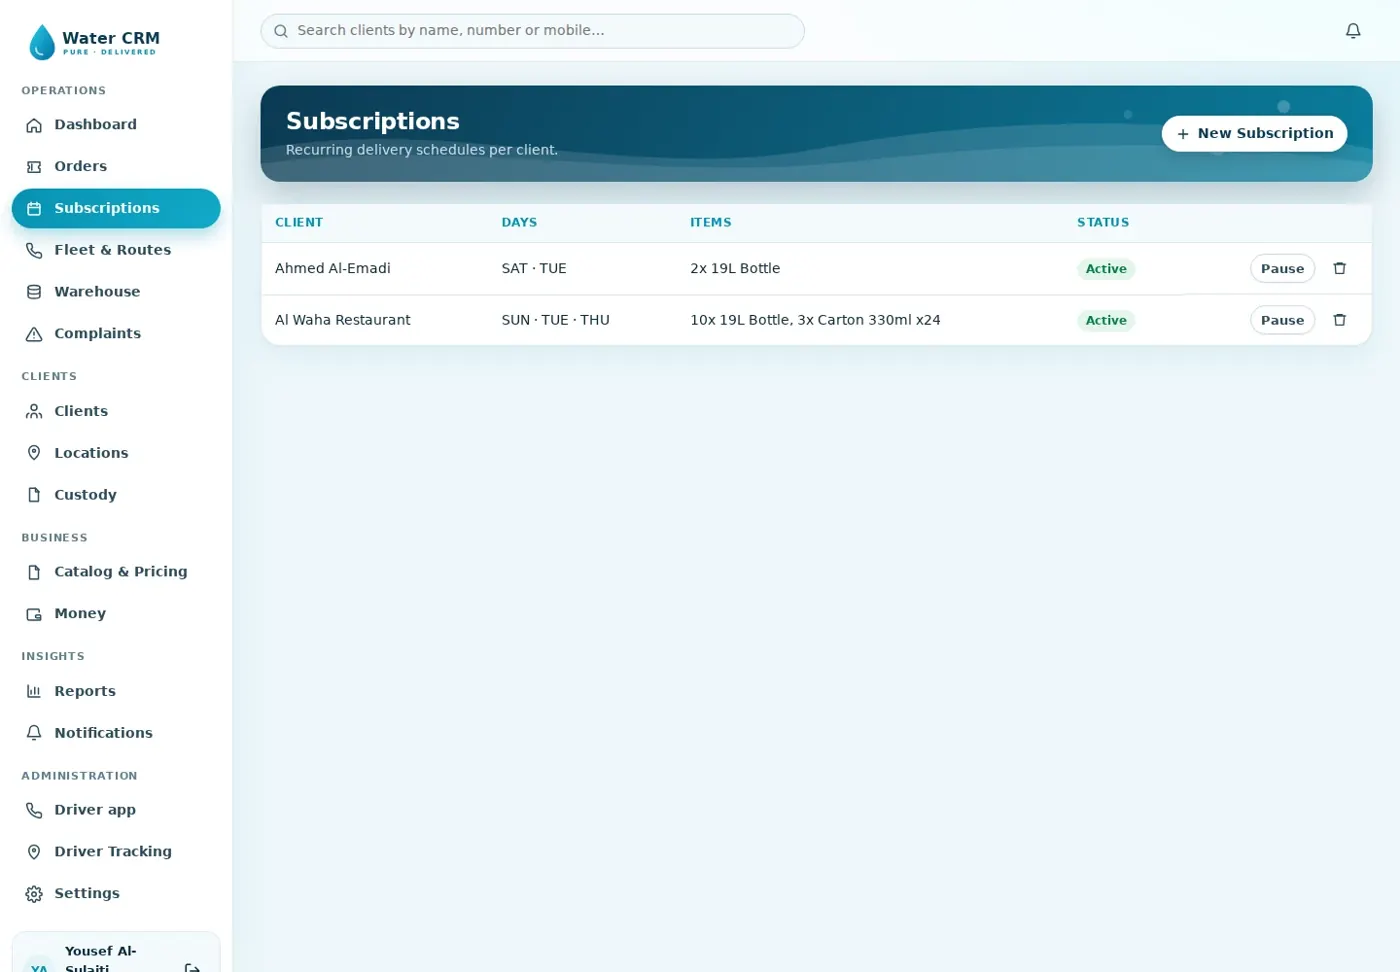Click the client name Ahmed Al-Emadi
Viewport: 1400px width, 972px height.
click(333, 268)
